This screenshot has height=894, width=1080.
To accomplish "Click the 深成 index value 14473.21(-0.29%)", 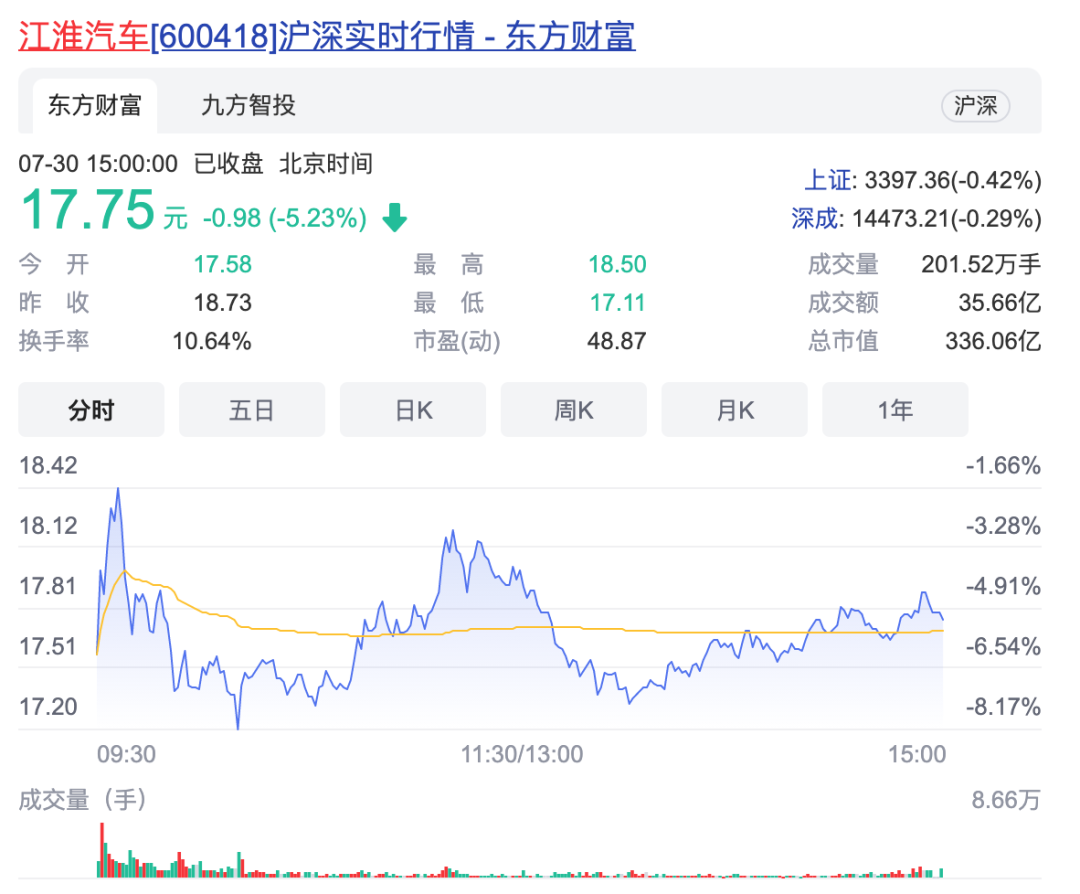I will point(946,219).
